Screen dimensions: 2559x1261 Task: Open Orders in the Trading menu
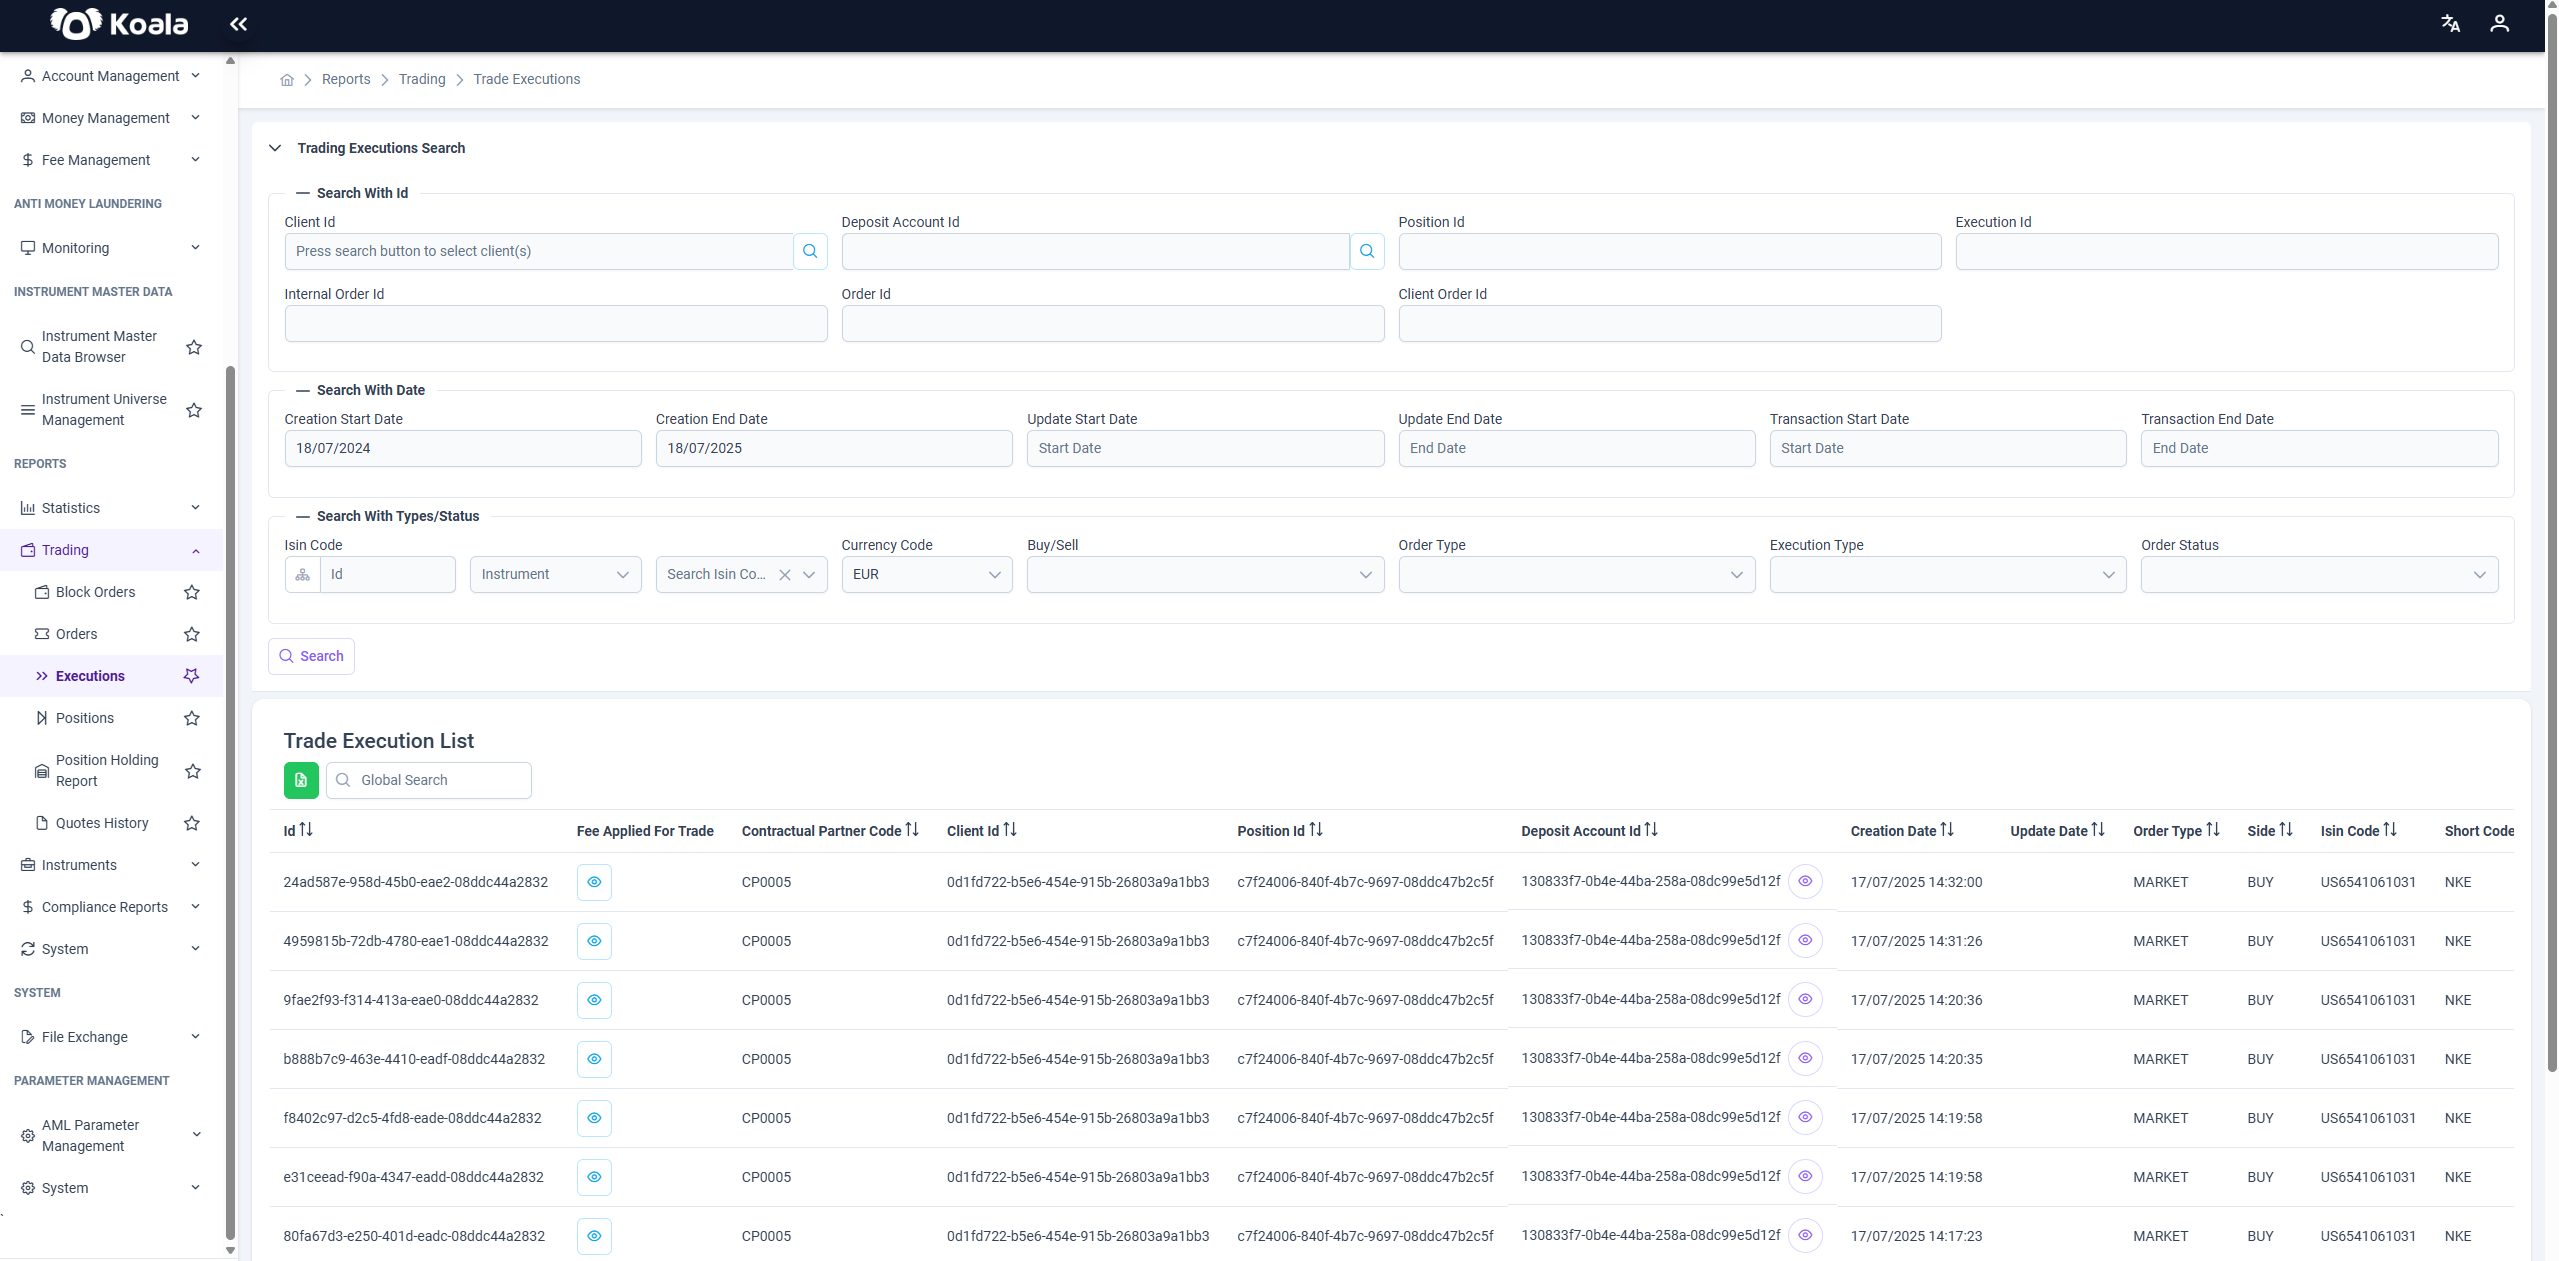click(x=76, y=634)
